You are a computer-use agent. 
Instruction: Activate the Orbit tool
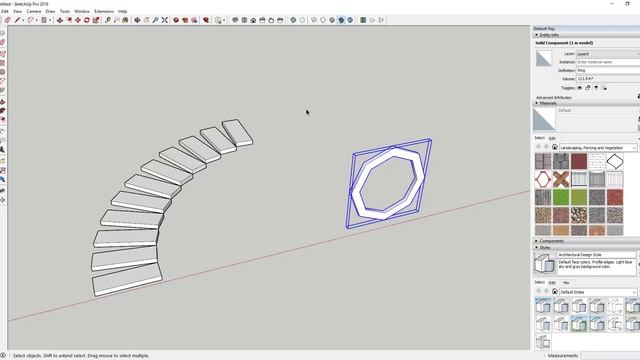coord(138,20)
